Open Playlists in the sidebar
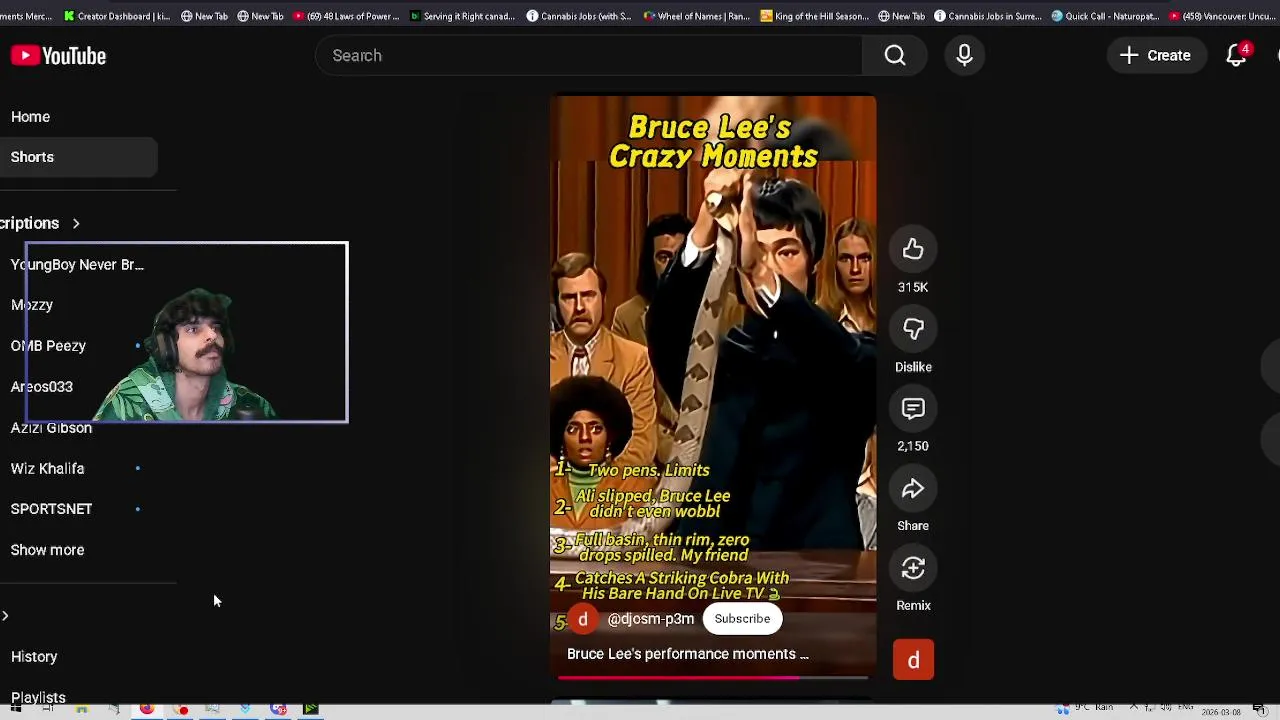Screen dimensions: 1280x720 [x=38, y=698]
